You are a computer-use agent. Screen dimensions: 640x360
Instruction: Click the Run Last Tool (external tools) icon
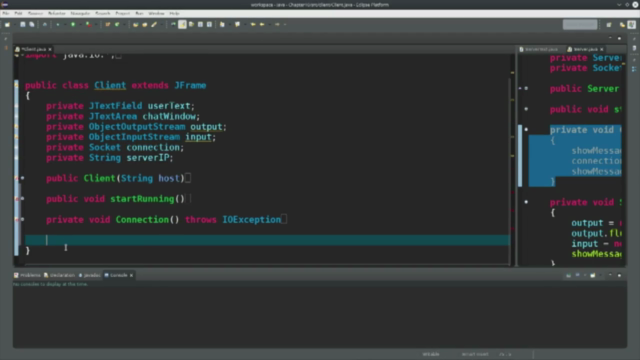(88, 24)
